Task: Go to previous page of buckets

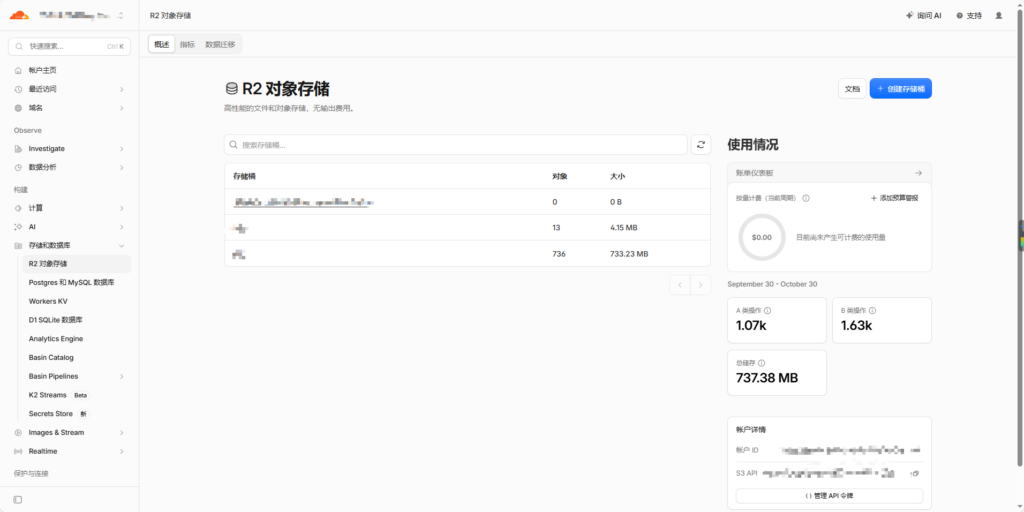Action: (x=680, y=285)
